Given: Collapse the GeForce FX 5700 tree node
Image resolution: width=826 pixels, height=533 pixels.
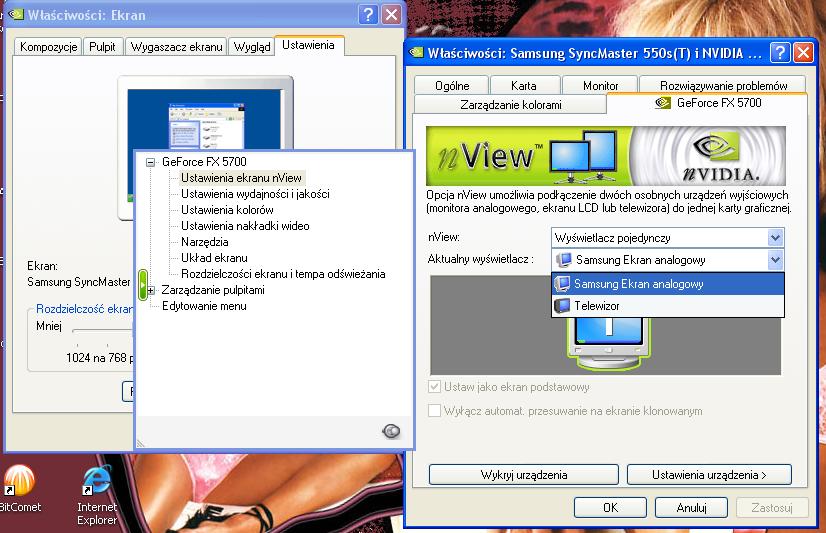Looking at the screenshot, I should (151, 162).
